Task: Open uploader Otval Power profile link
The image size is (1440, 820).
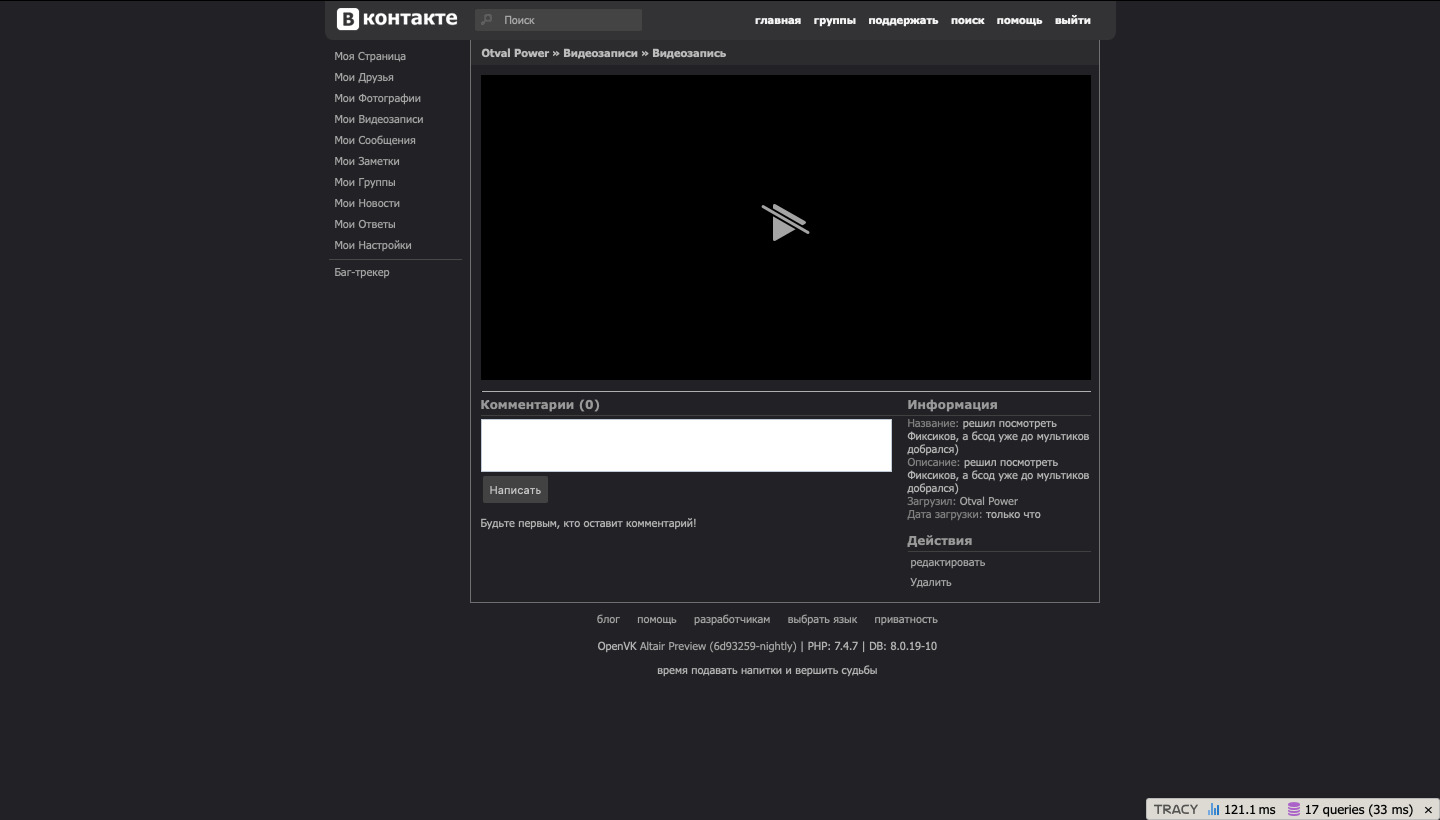Action: (989, 501)
